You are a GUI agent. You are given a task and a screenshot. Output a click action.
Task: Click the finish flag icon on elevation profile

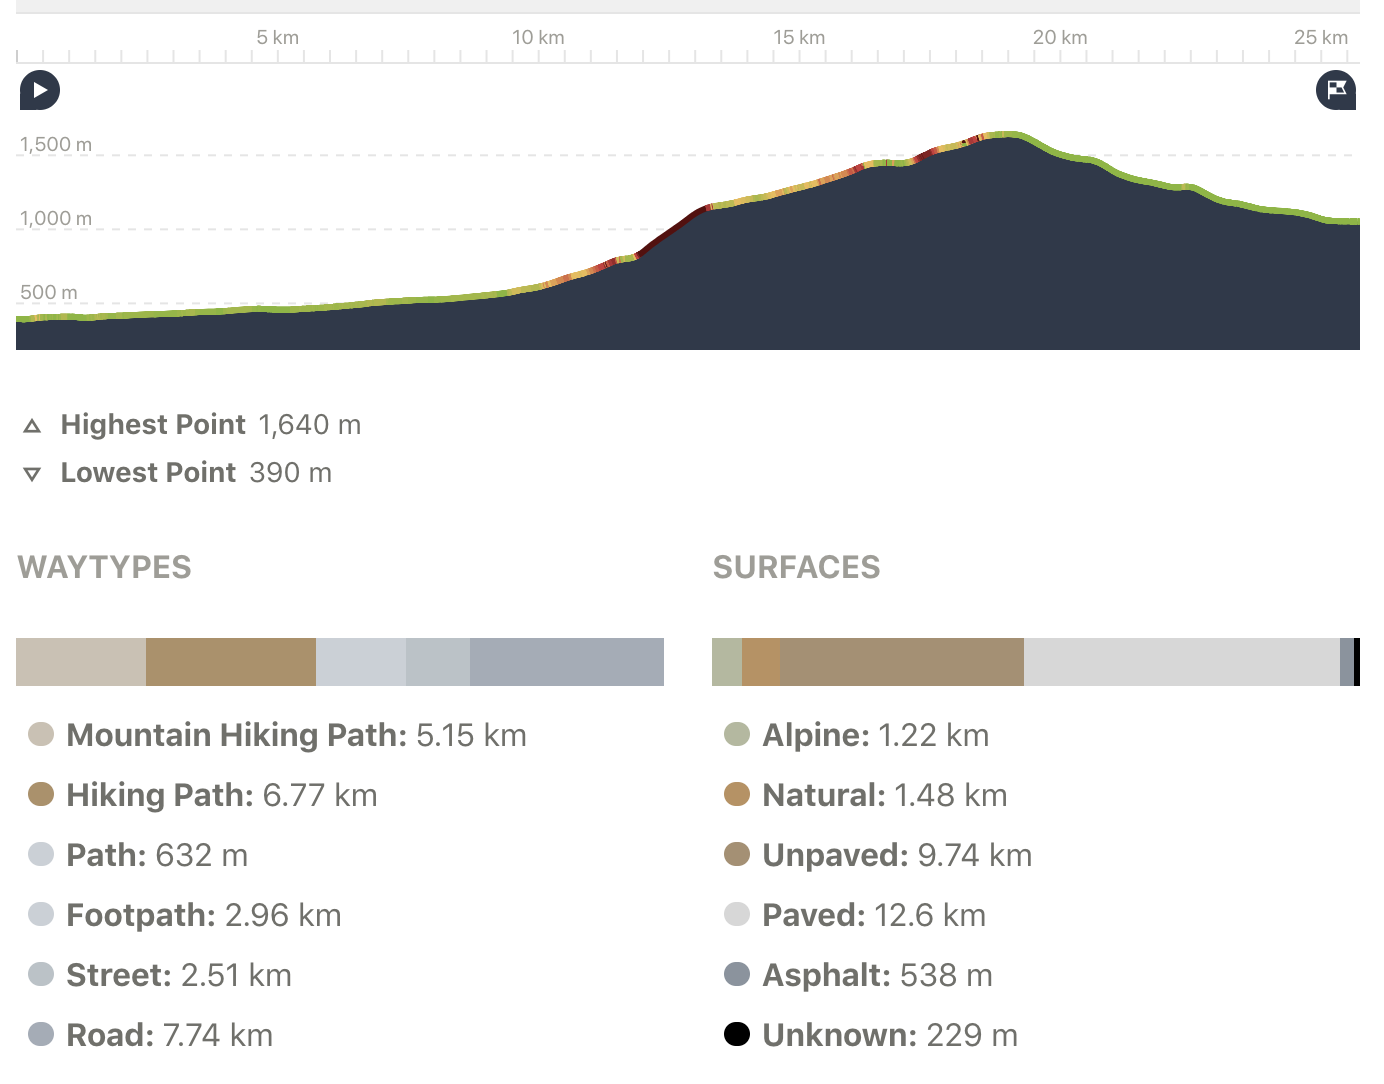pos(1336,90)
